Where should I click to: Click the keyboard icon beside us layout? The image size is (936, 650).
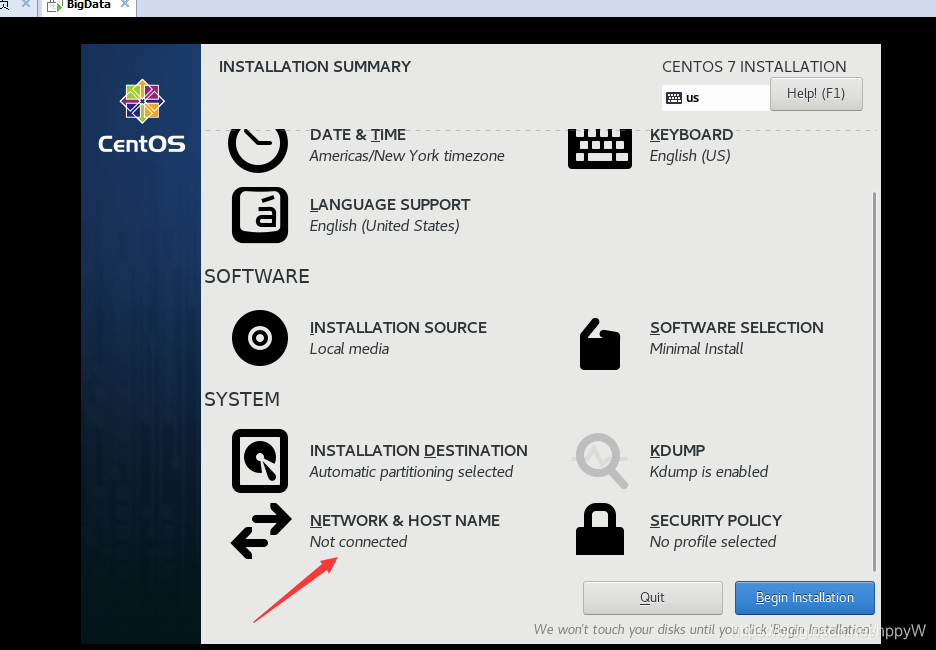(674, 98)
